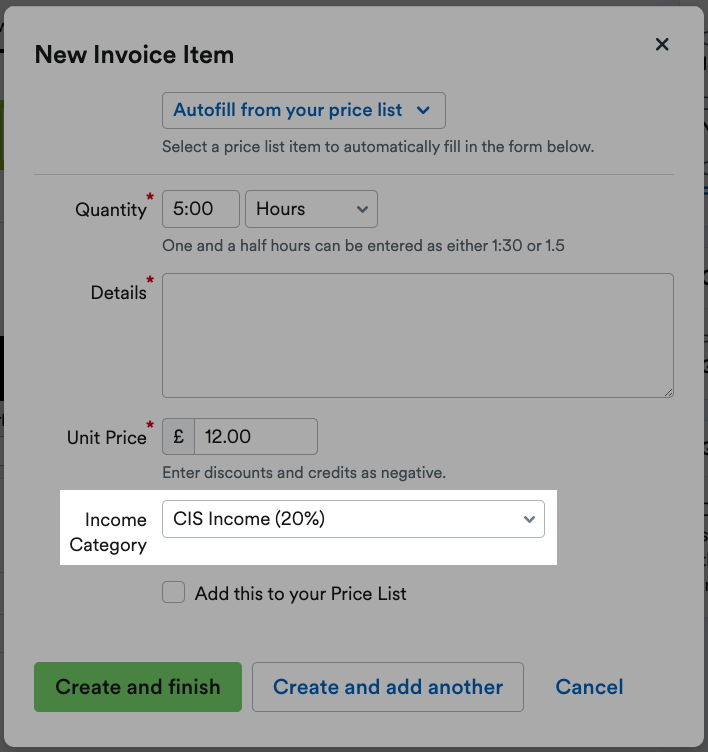Viewport: 708px width, 752px height.
Task: Open the Income Category dropdown
Action: [353, 519]
